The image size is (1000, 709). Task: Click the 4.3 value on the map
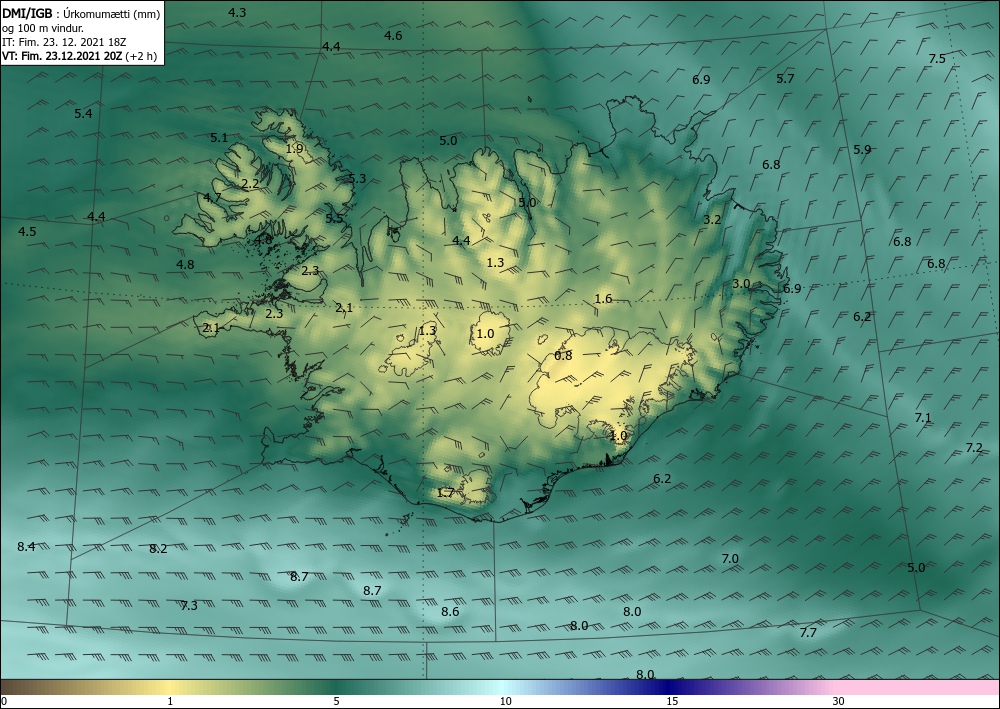237,12
